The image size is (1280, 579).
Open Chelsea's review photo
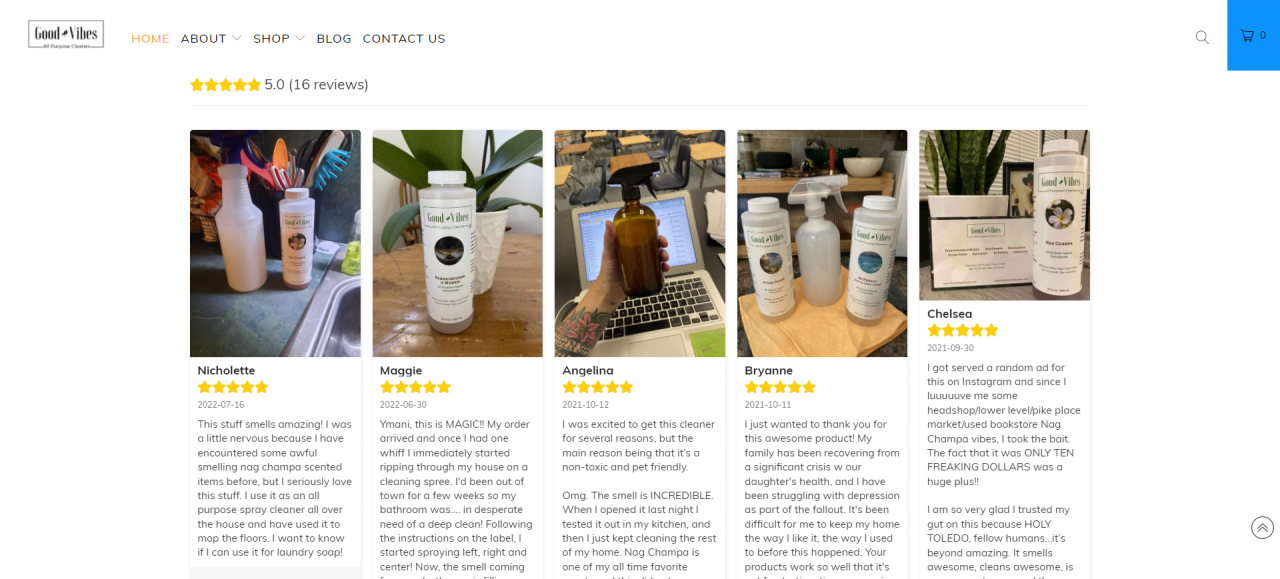pos(1005,215)
